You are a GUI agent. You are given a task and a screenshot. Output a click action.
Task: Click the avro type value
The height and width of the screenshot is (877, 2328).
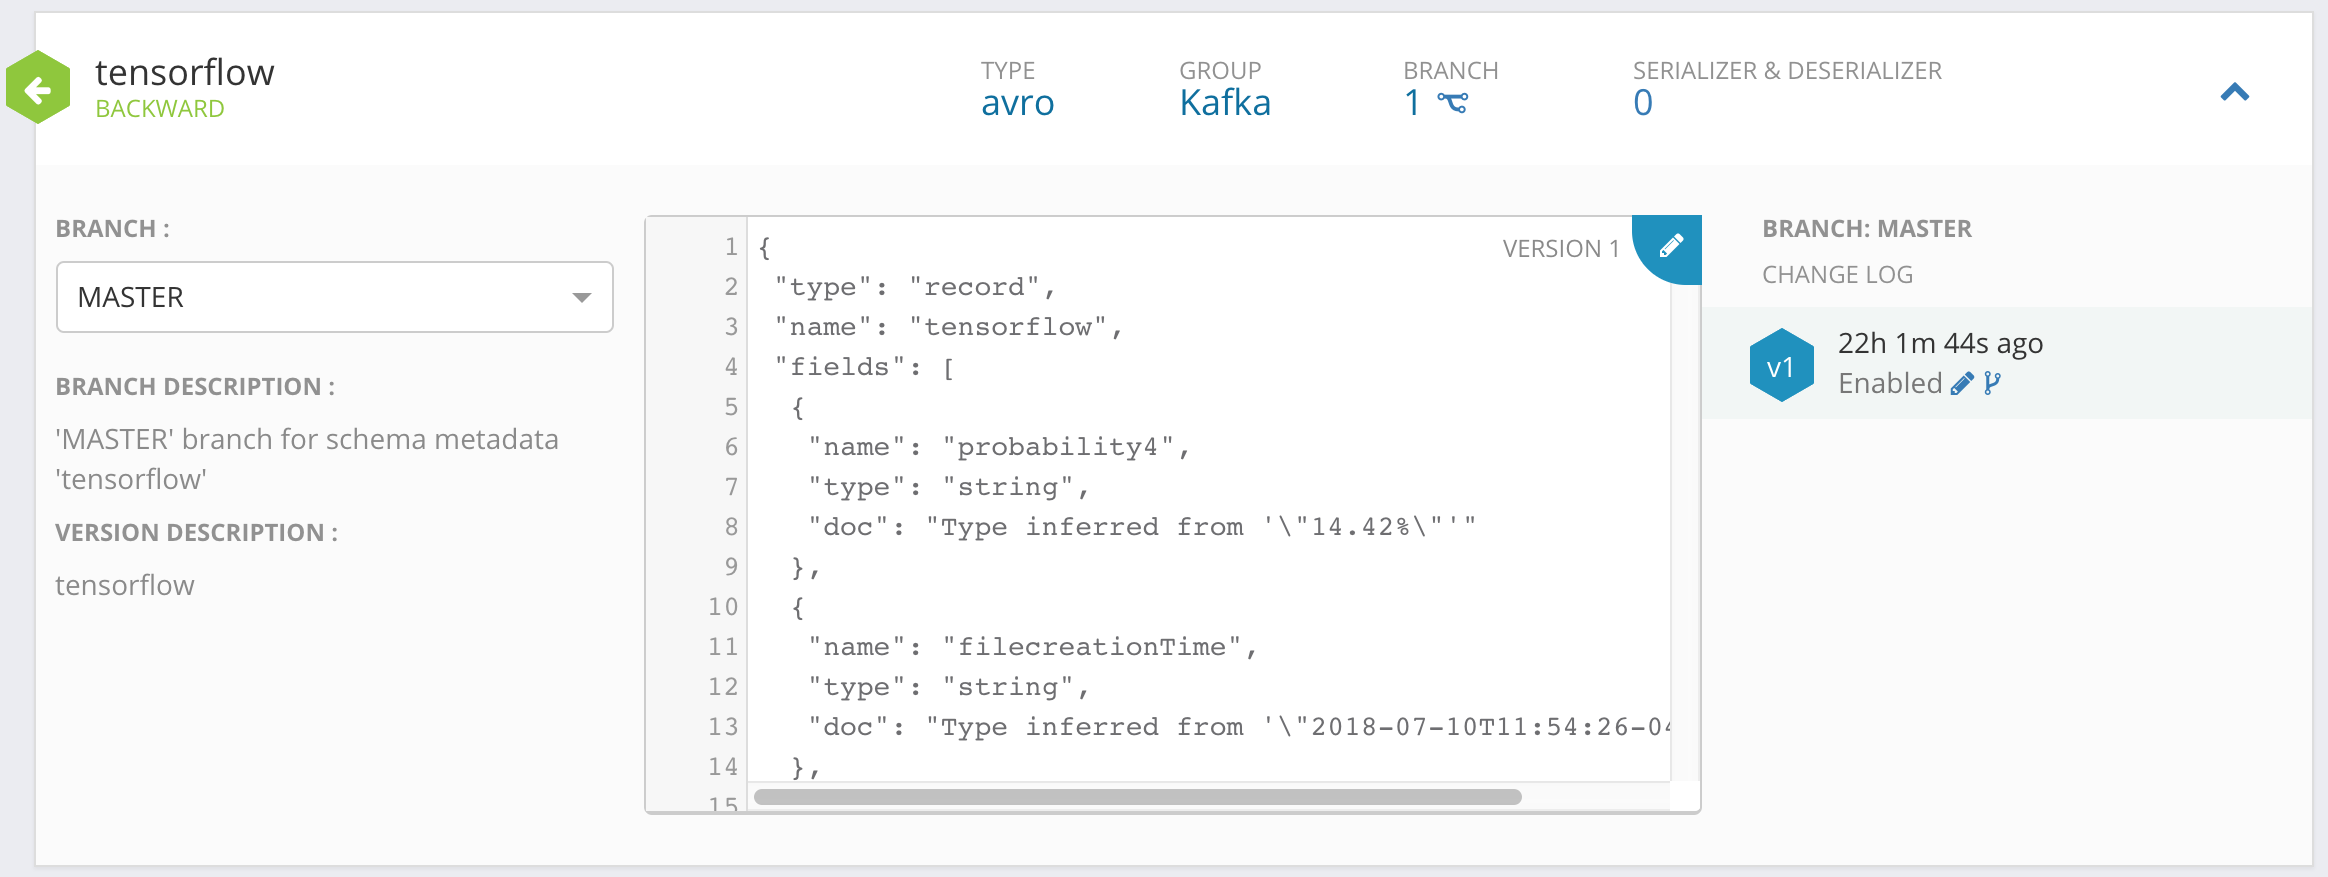coord(1017,103)
